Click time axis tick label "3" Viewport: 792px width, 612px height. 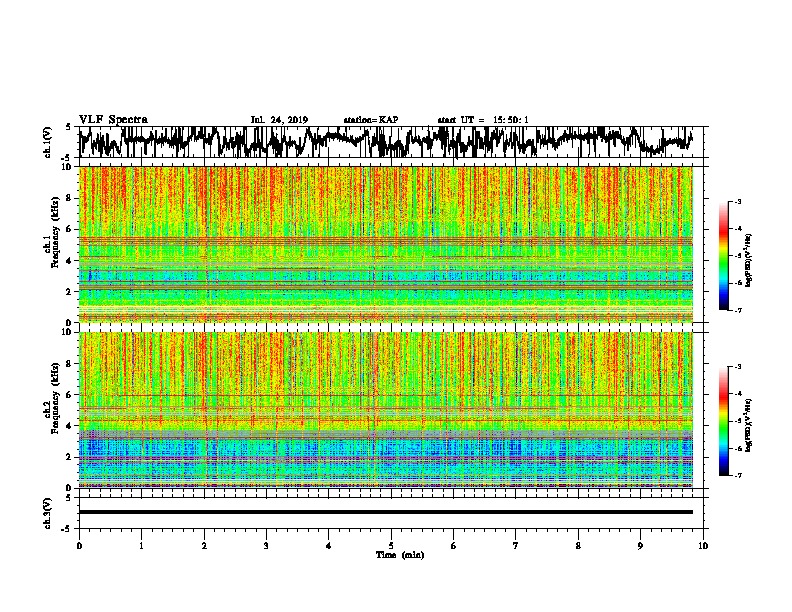point(266,545)
